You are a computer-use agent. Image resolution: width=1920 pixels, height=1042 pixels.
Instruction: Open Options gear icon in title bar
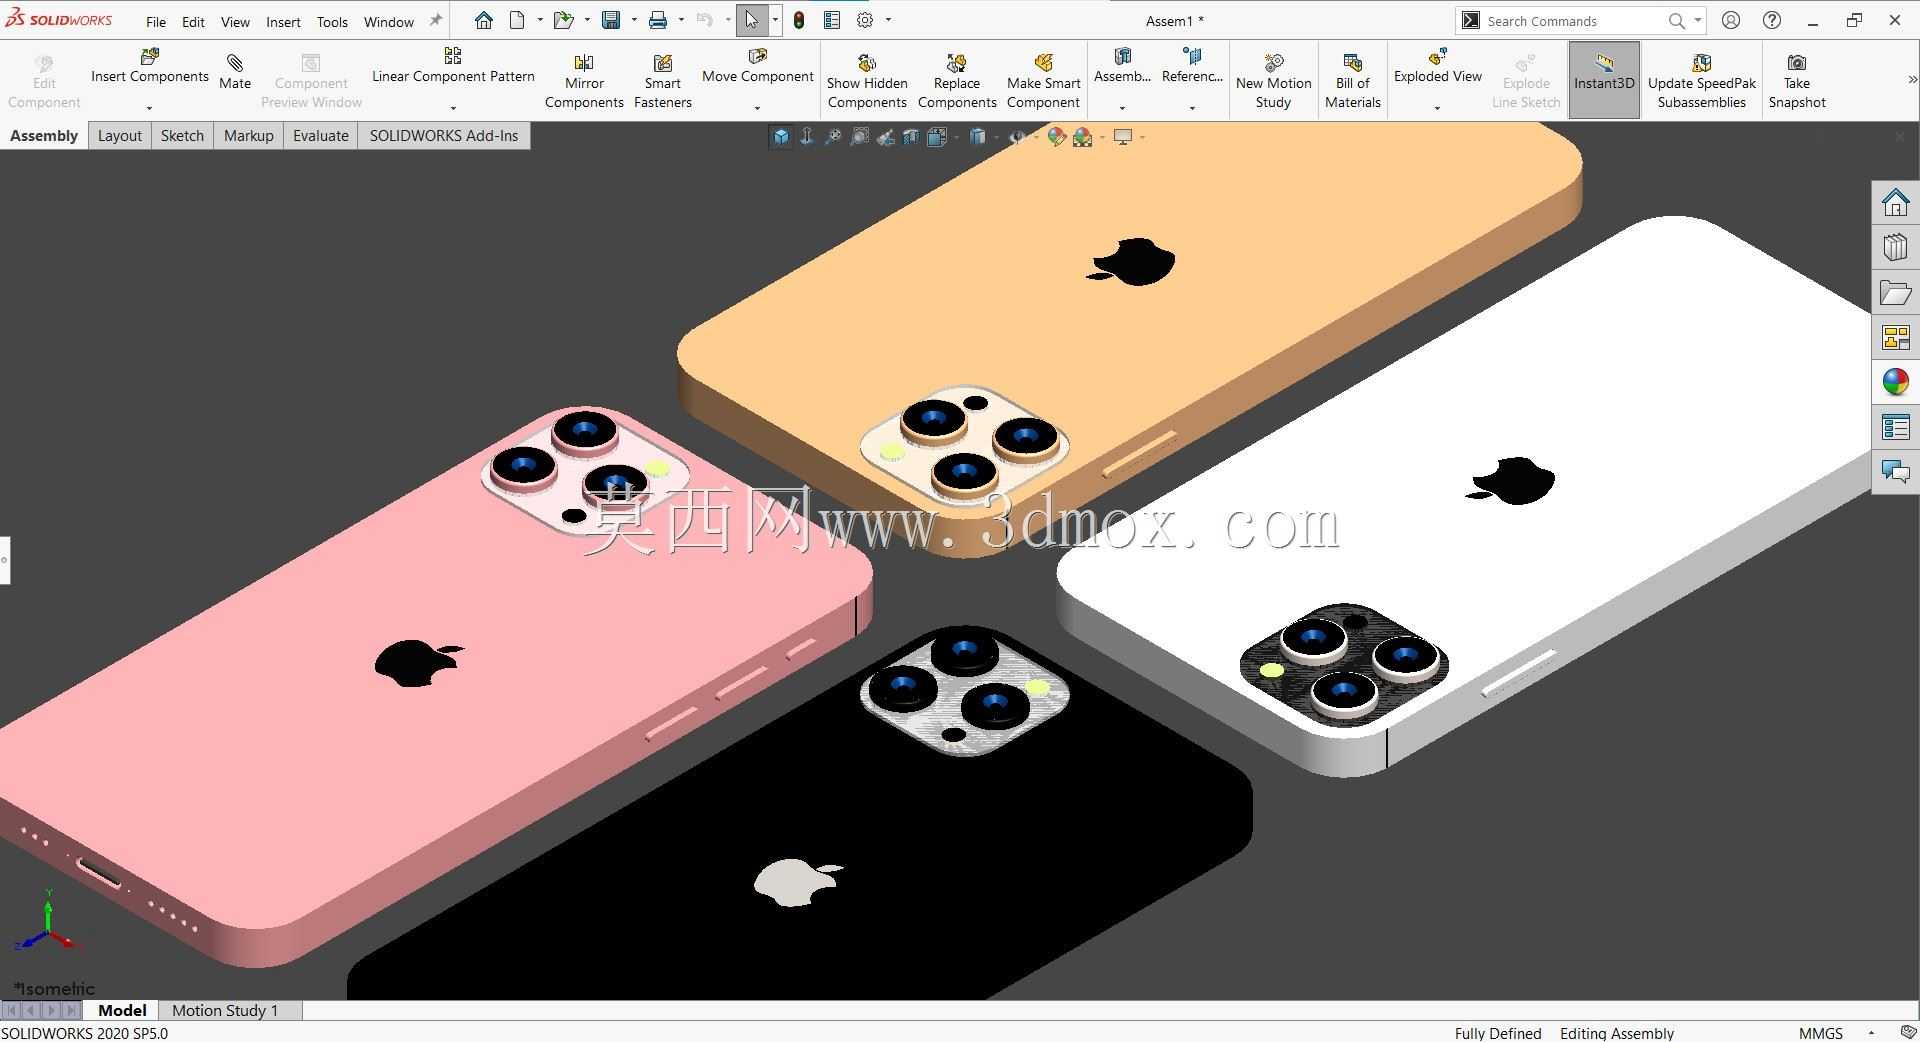click(865, 20)
